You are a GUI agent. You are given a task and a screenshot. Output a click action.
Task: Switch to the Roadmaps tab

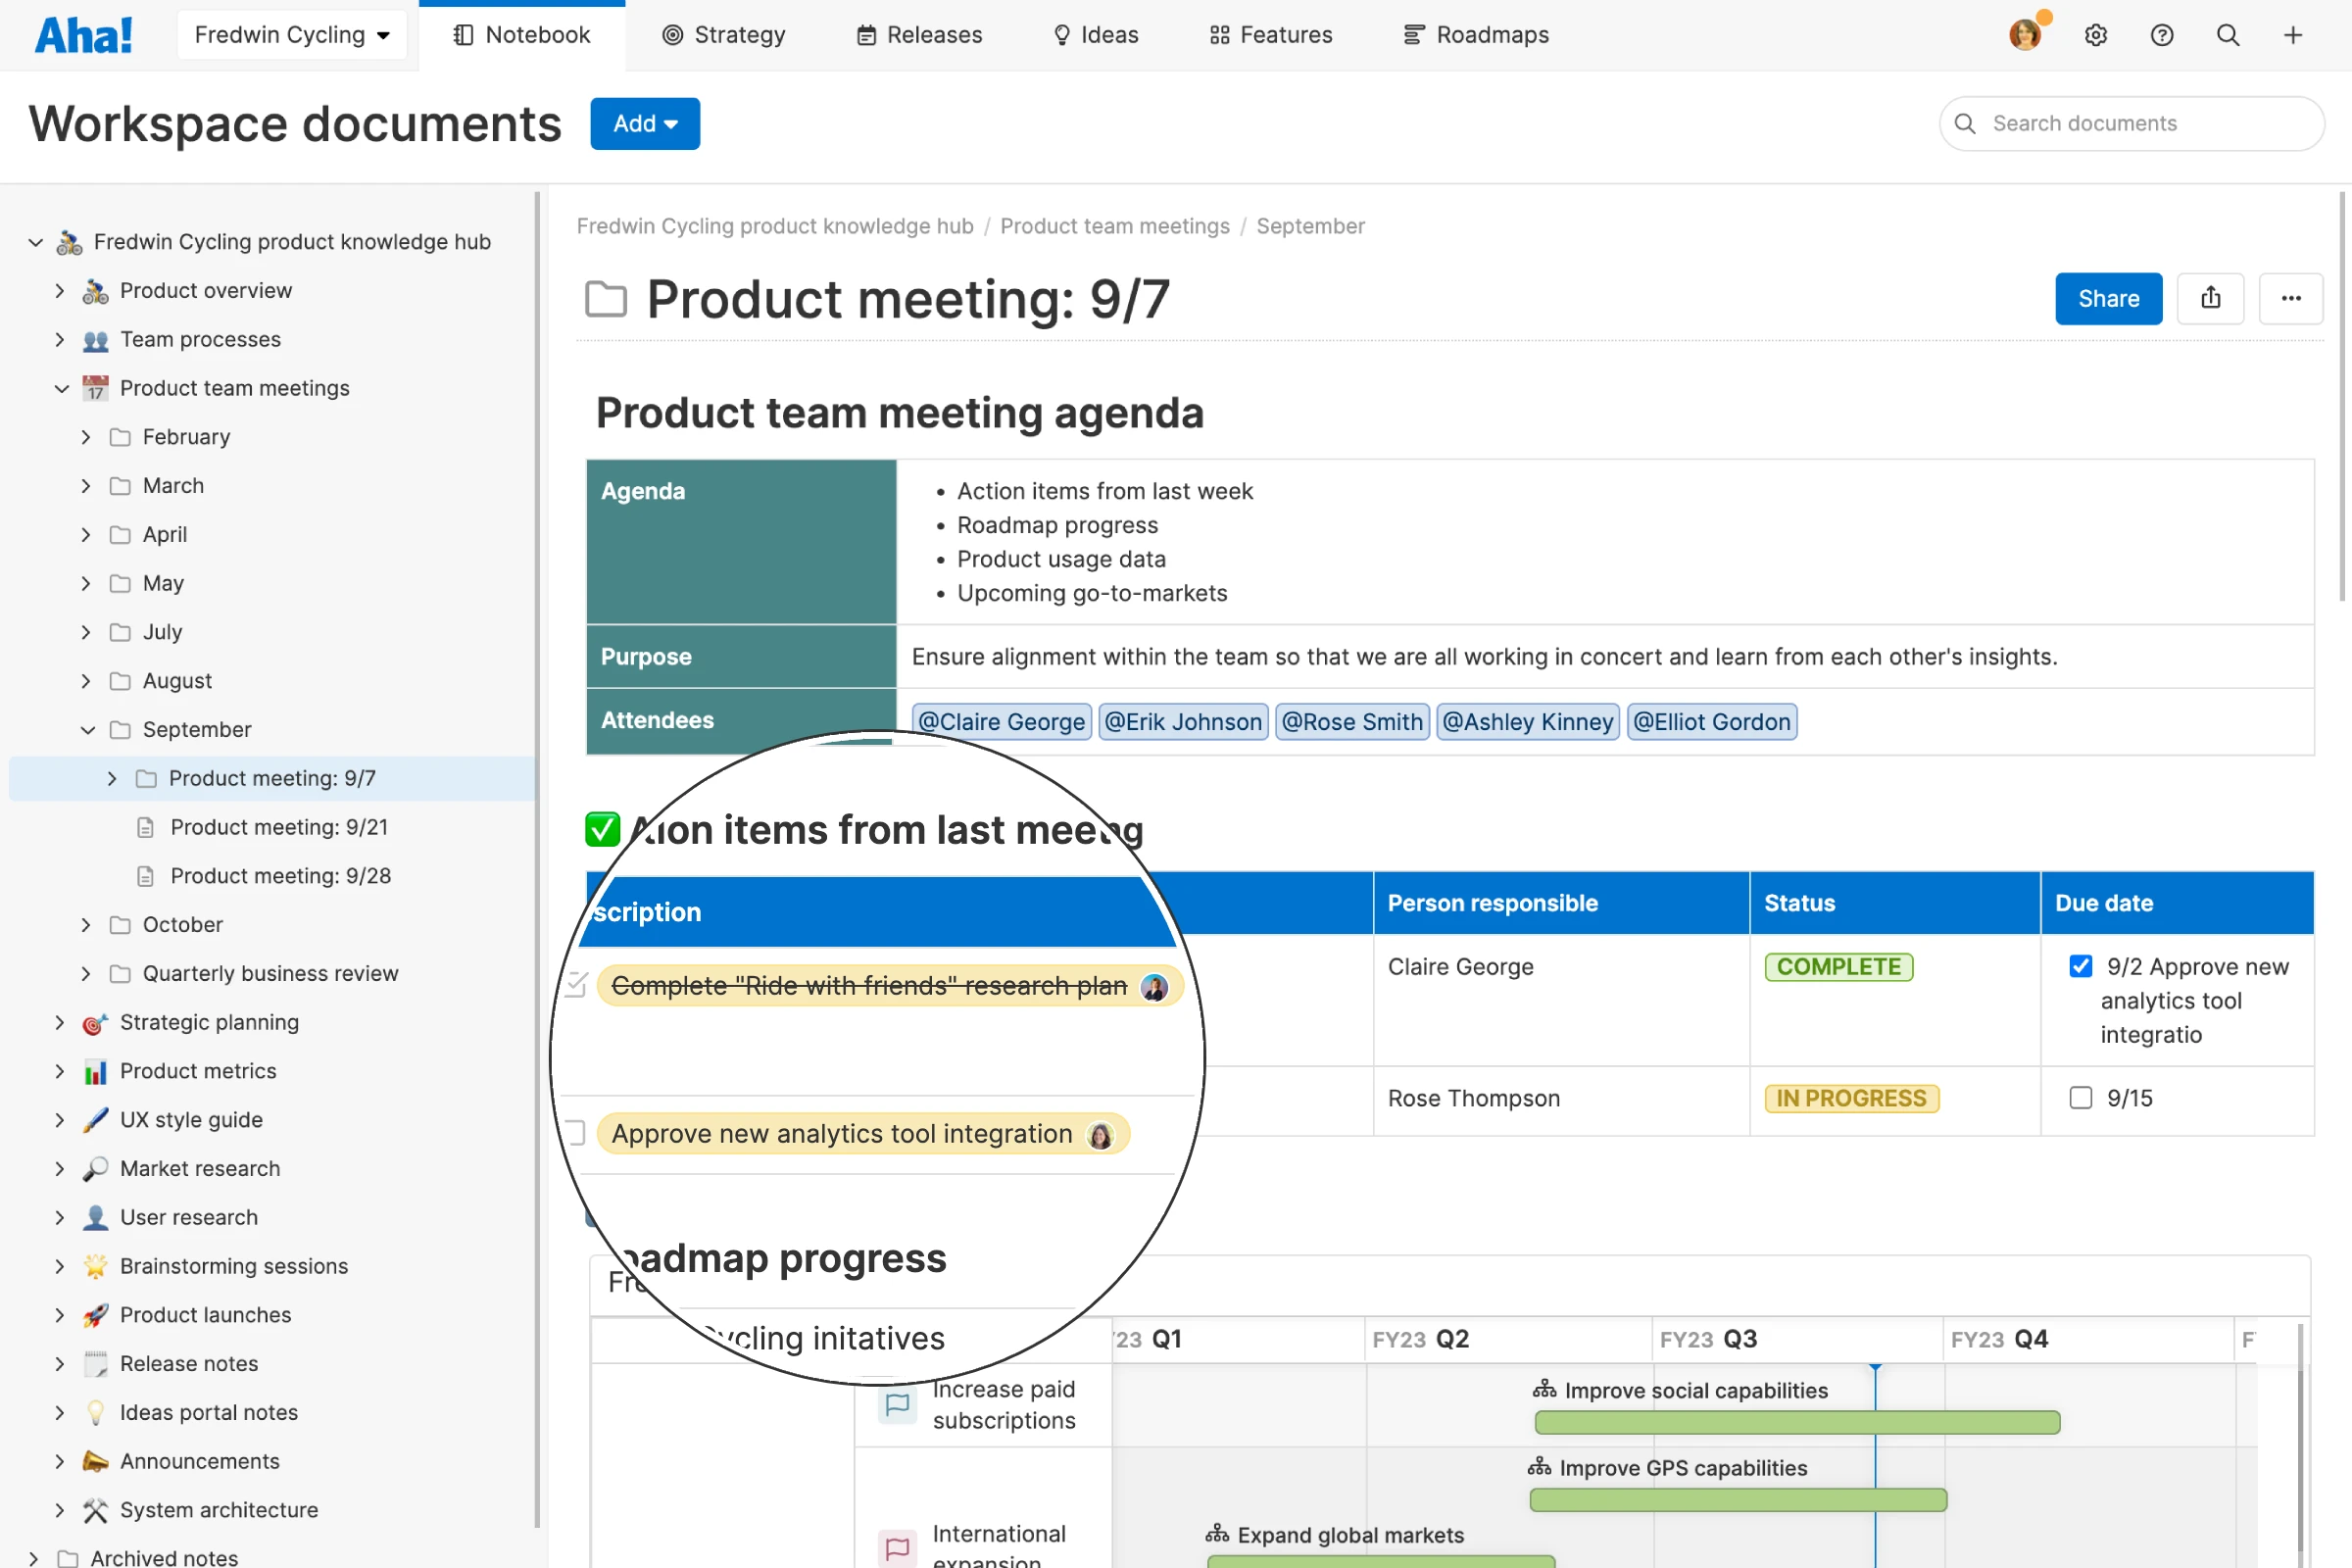click(x=1476, y=35)
